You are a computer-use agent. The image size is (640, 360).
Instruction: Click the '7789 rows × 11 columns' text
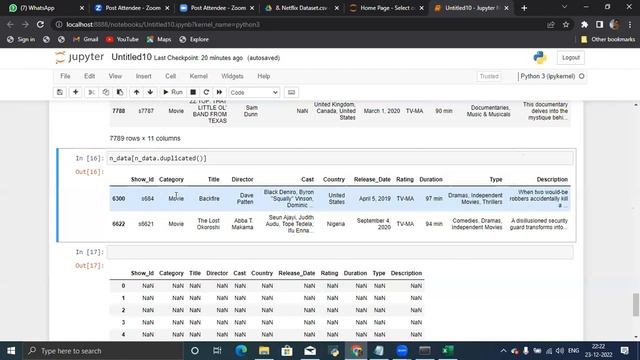145,138
